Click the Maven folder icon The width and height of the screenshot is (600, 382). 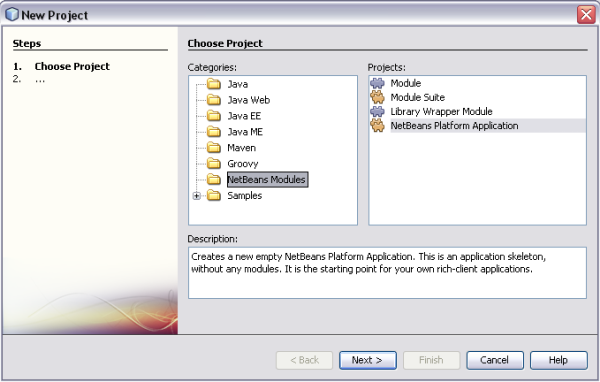[x=214, y=147]
